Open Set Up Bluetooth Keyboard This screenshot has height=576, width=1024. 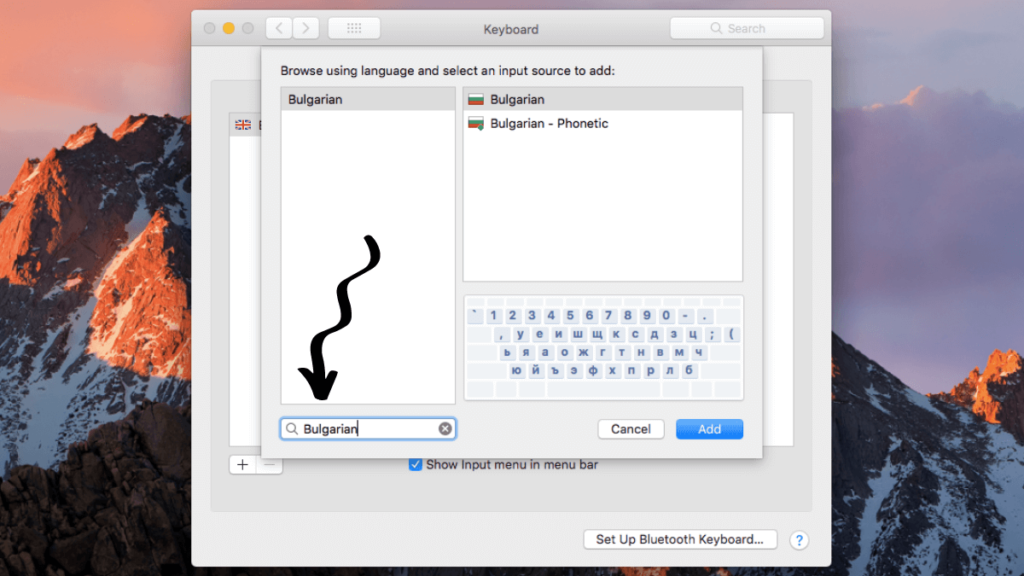pos(679,539)
